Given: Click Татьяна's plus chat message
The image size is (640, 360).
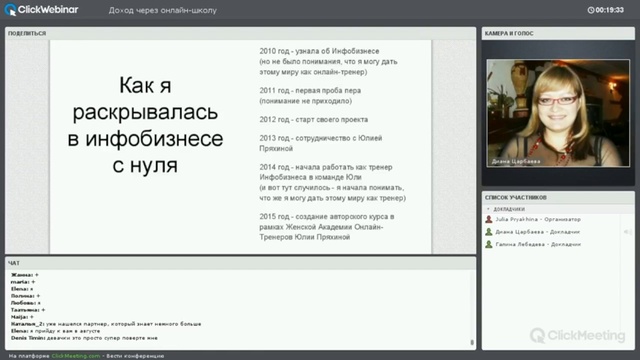Looking at the screenshot, I should tap(28, 310).
